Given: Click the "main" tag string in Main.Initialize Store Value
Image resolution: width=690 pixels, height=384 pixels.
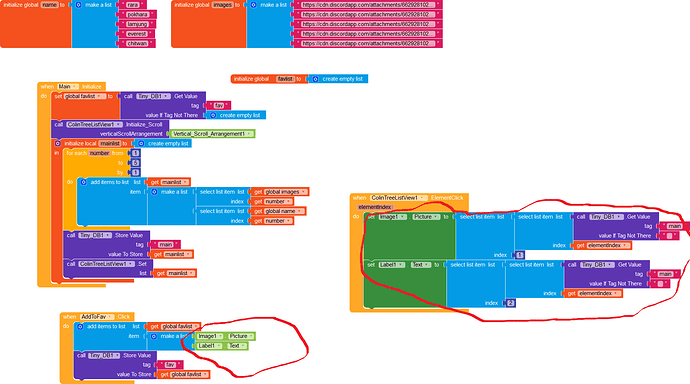Looking at the screenshot, I should tap(165, 245).
